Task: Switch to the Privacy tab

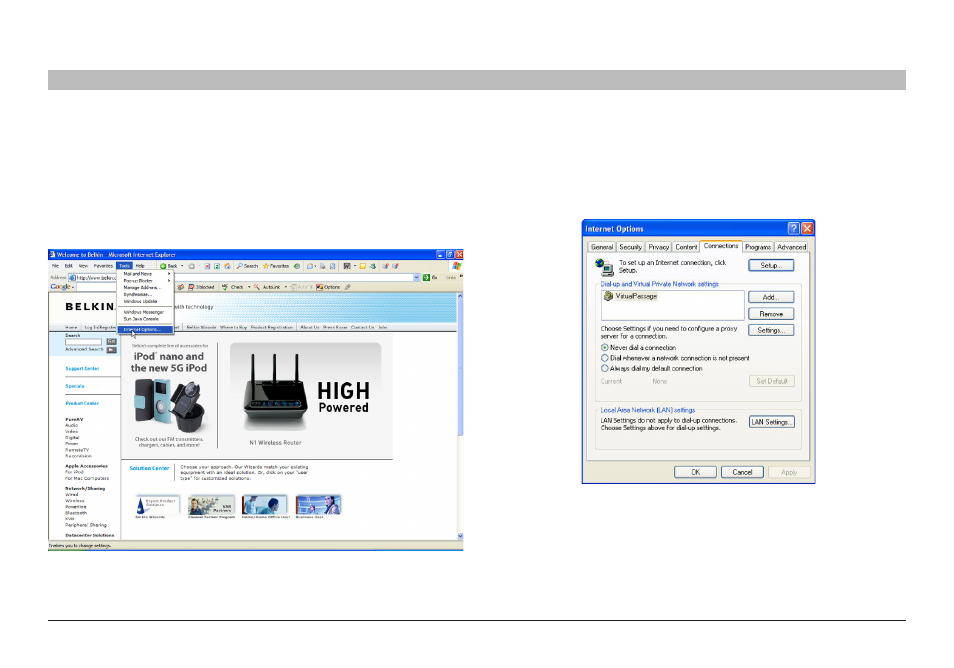Action: [x=658, y=247]
